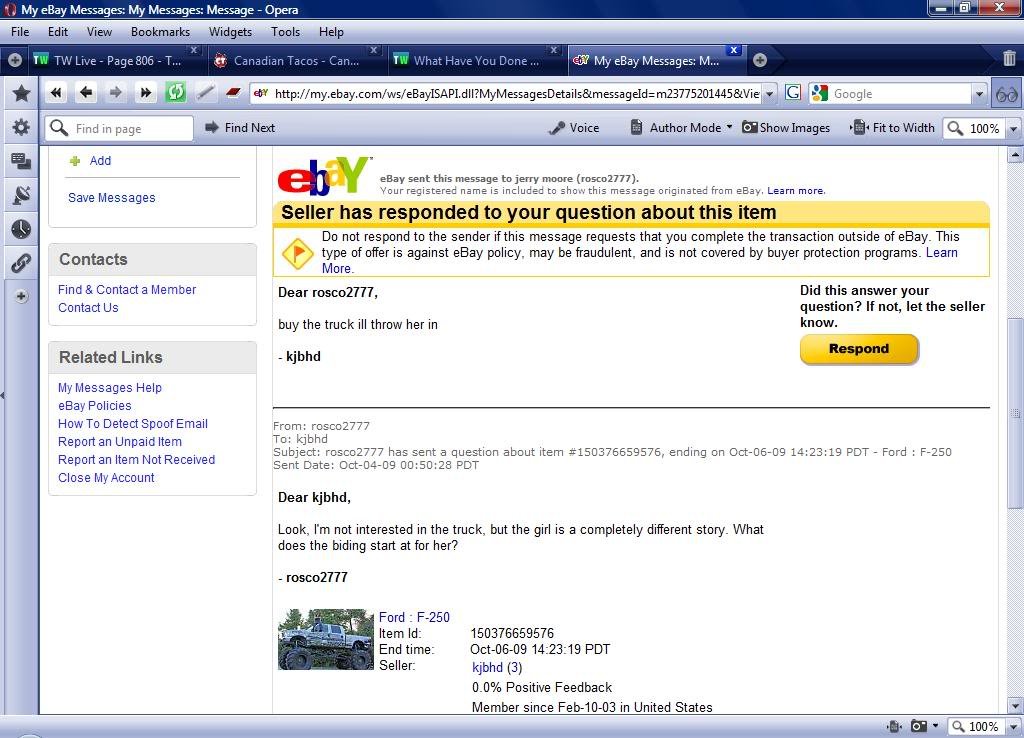Click the fit-to-width icon in status bar

coord(895,726)
